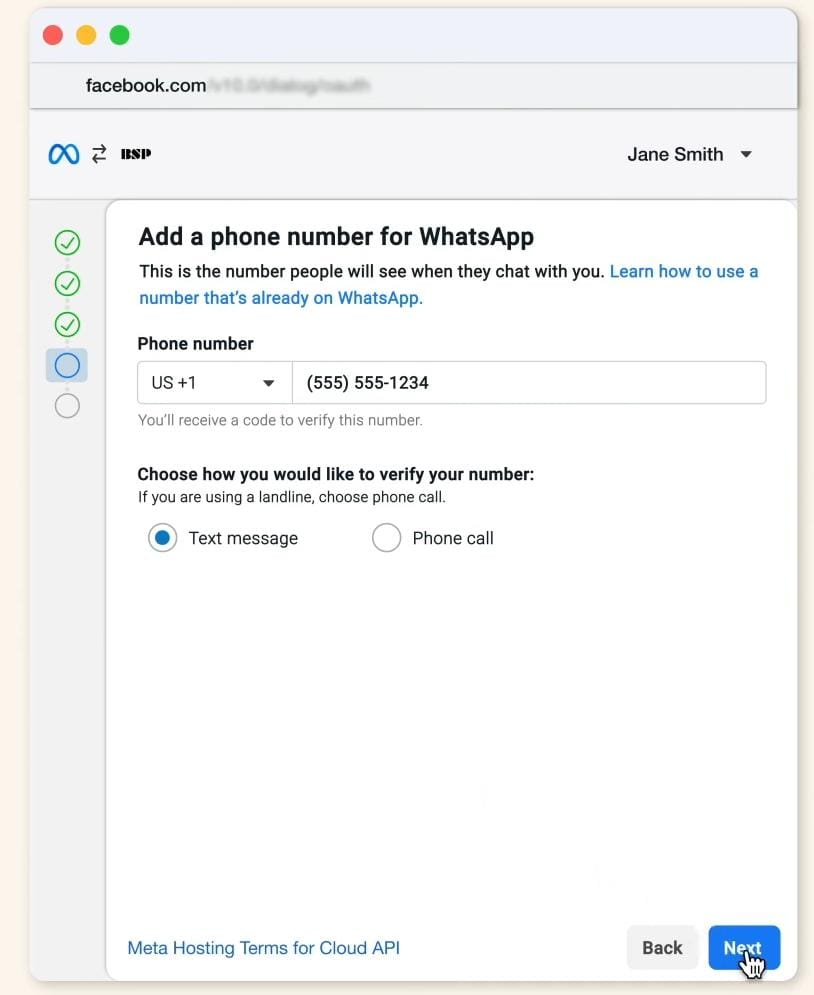Click 'If you are using a landline' note
Viewport: 814px width, 995px height.
click(292, 497)
